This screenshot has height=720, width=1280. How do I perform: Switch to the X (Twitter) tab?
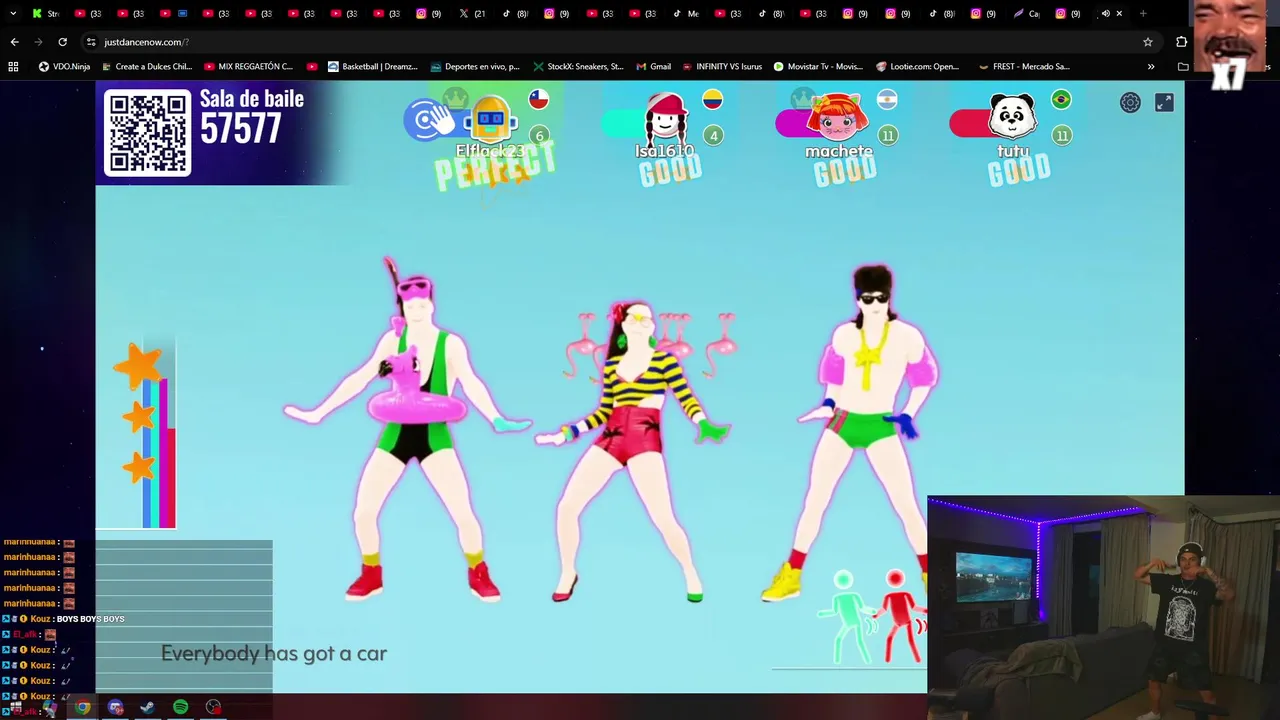click(472, 14)
